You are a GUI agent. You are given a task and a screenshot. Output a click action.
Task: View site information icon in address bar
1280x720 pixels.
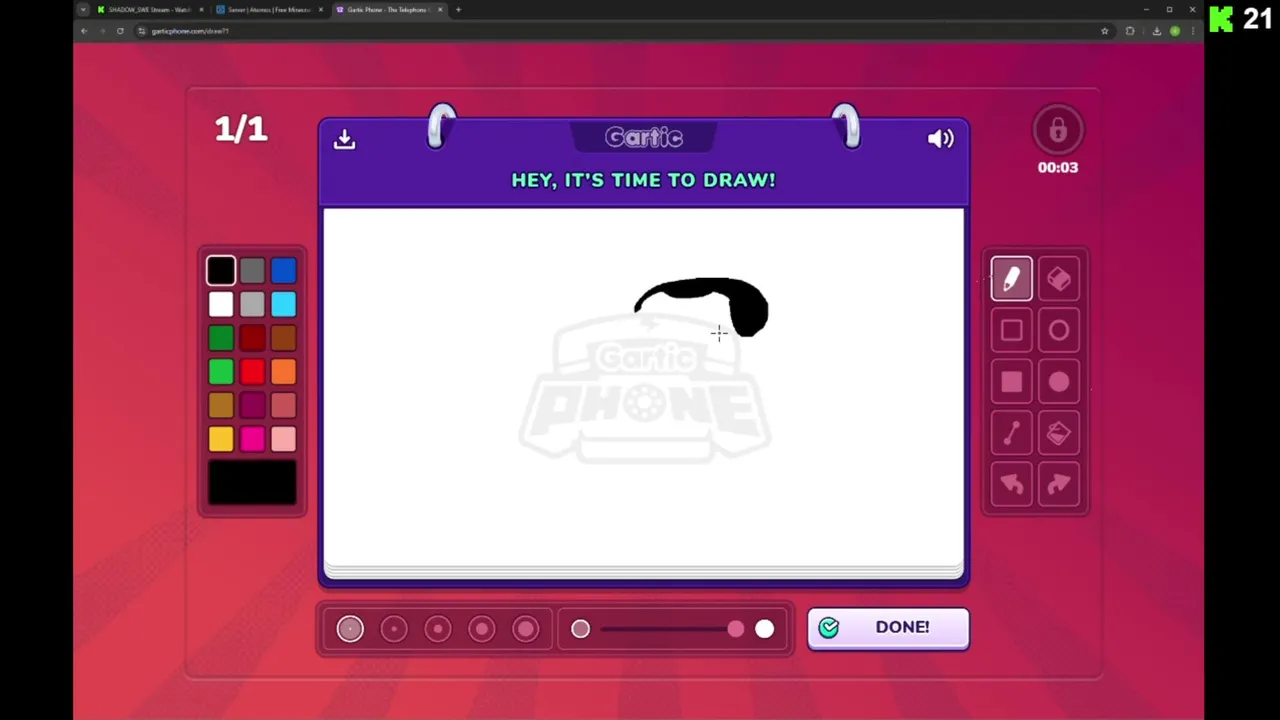click(x=142, y=31)
